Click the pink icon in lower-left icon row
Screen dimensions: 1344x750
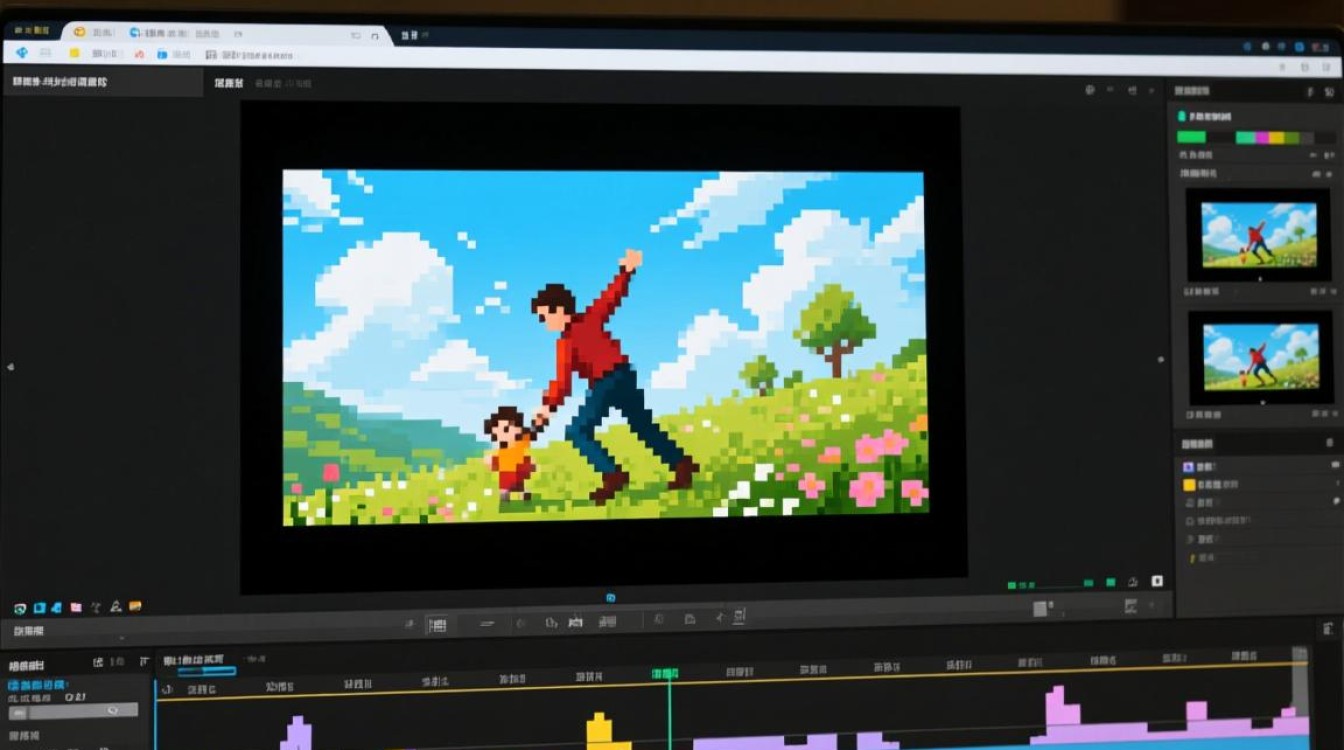[x=76, y=607]
